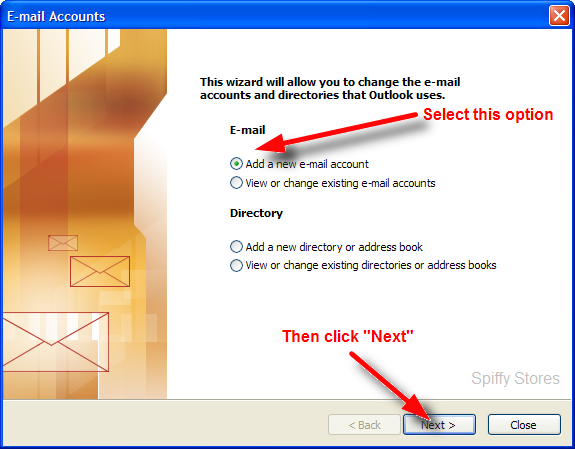Select the 'Add a new e-mail account' radio button
Viewport: 575px width, 449px height.
236,164
